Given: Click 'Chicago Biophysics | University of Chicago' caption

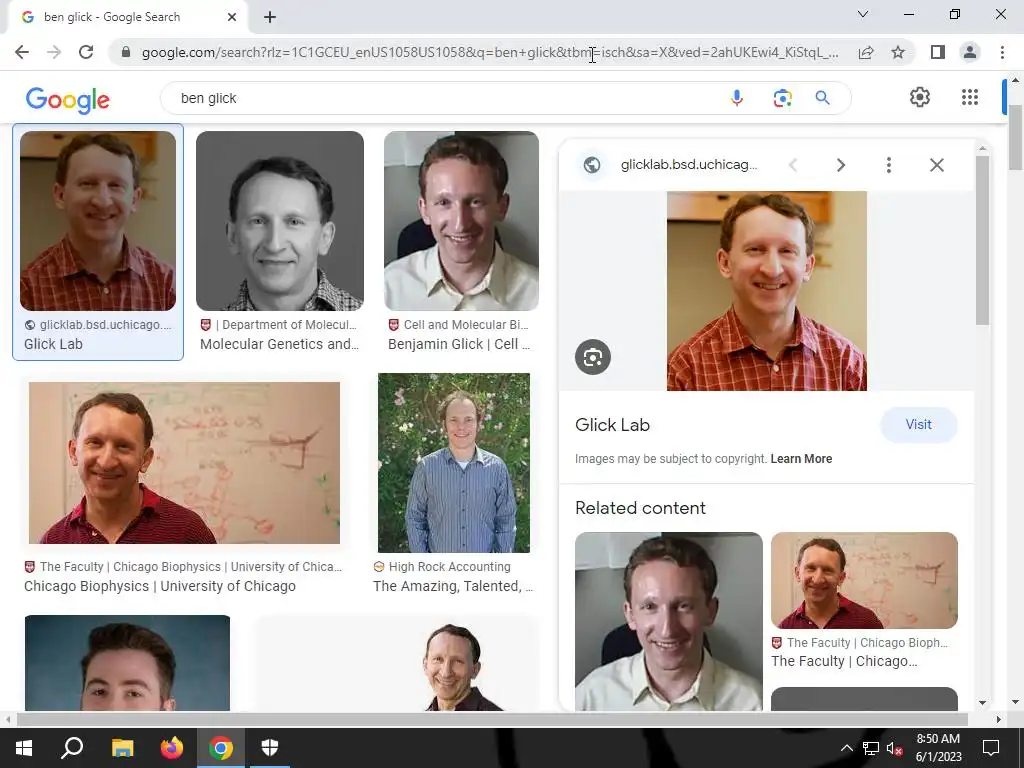Looking at the screenshot, I should coord(160,586).
